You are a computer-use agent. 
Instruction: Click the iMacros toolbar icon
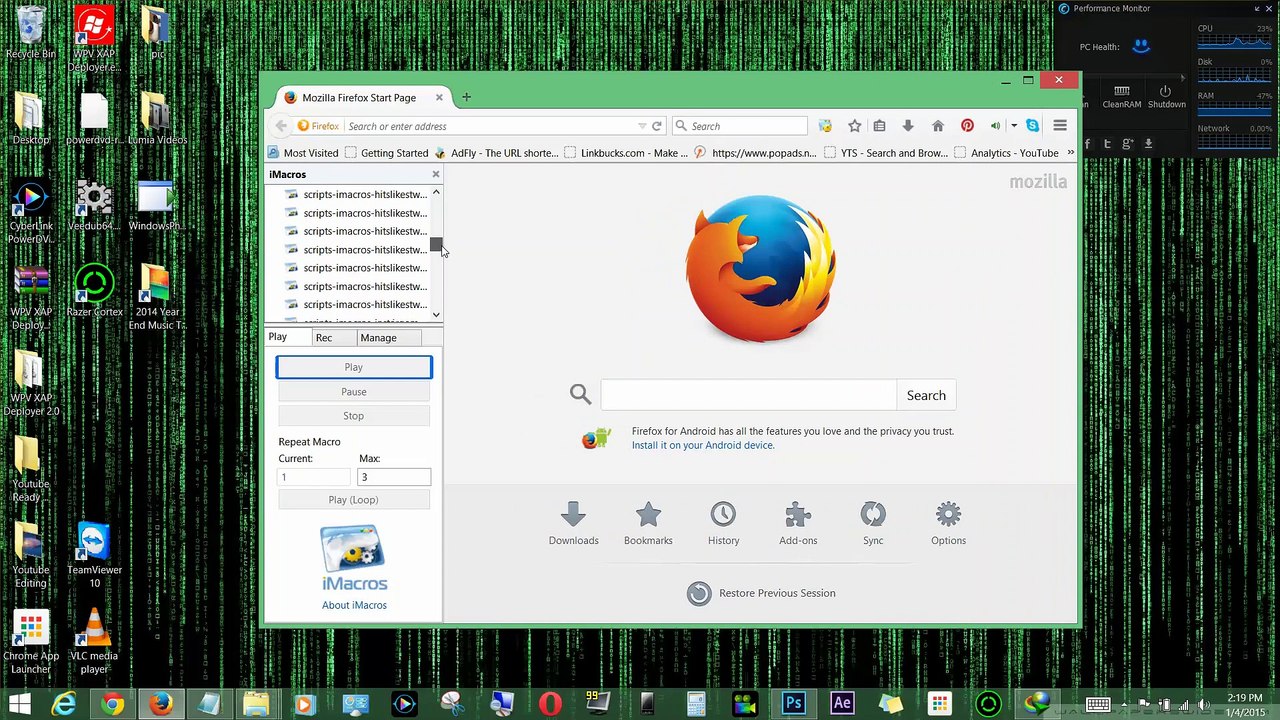coord(825,126)
